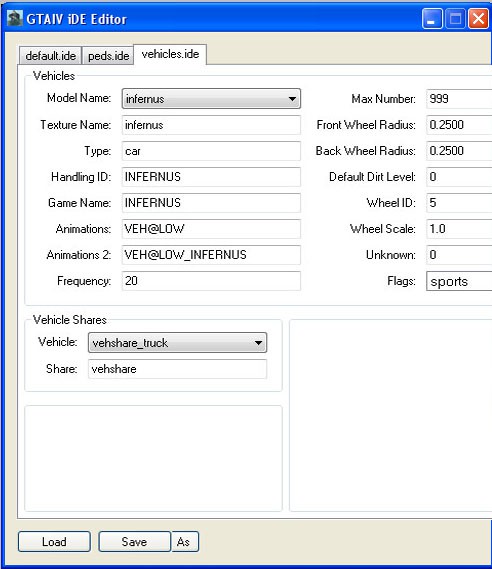Click the Frequency field showing 20

(211, 281)
